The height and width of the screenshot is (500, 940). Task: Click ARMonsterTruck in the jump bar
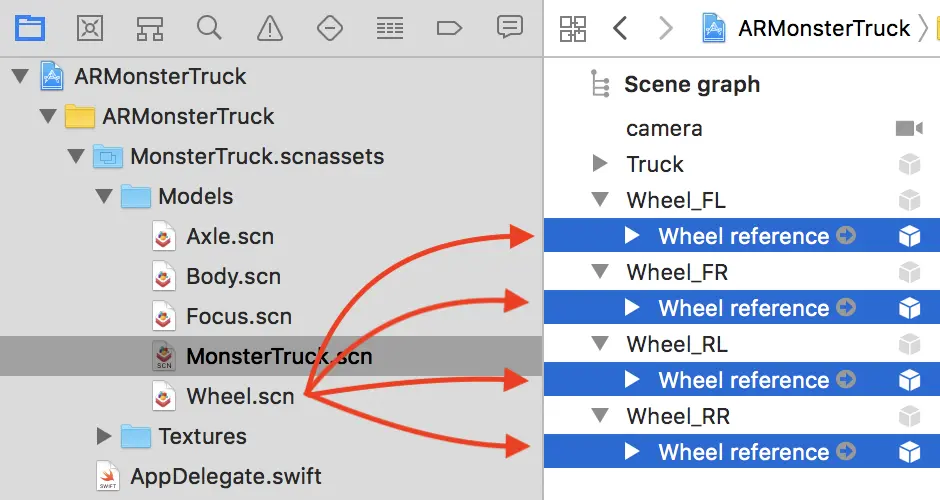823,28
